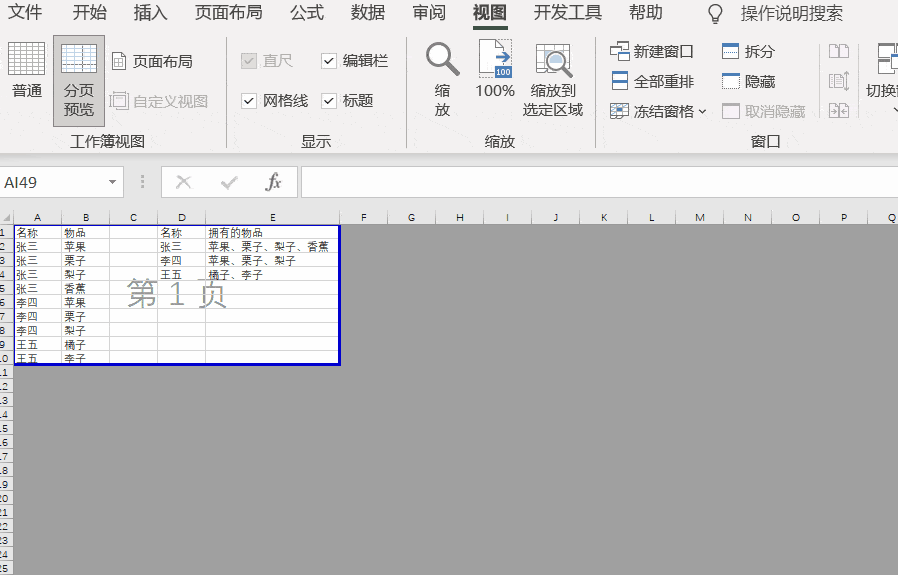Screen dimensions: 898x575
Task: Open the Developer (开发工具) tab
Action: (568, 13)
